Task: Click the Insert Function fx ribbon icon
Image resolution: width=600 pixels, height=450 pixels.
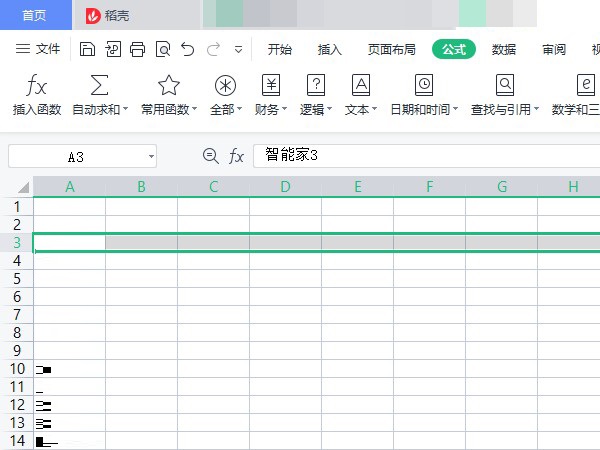Action: tap(36, 85)
